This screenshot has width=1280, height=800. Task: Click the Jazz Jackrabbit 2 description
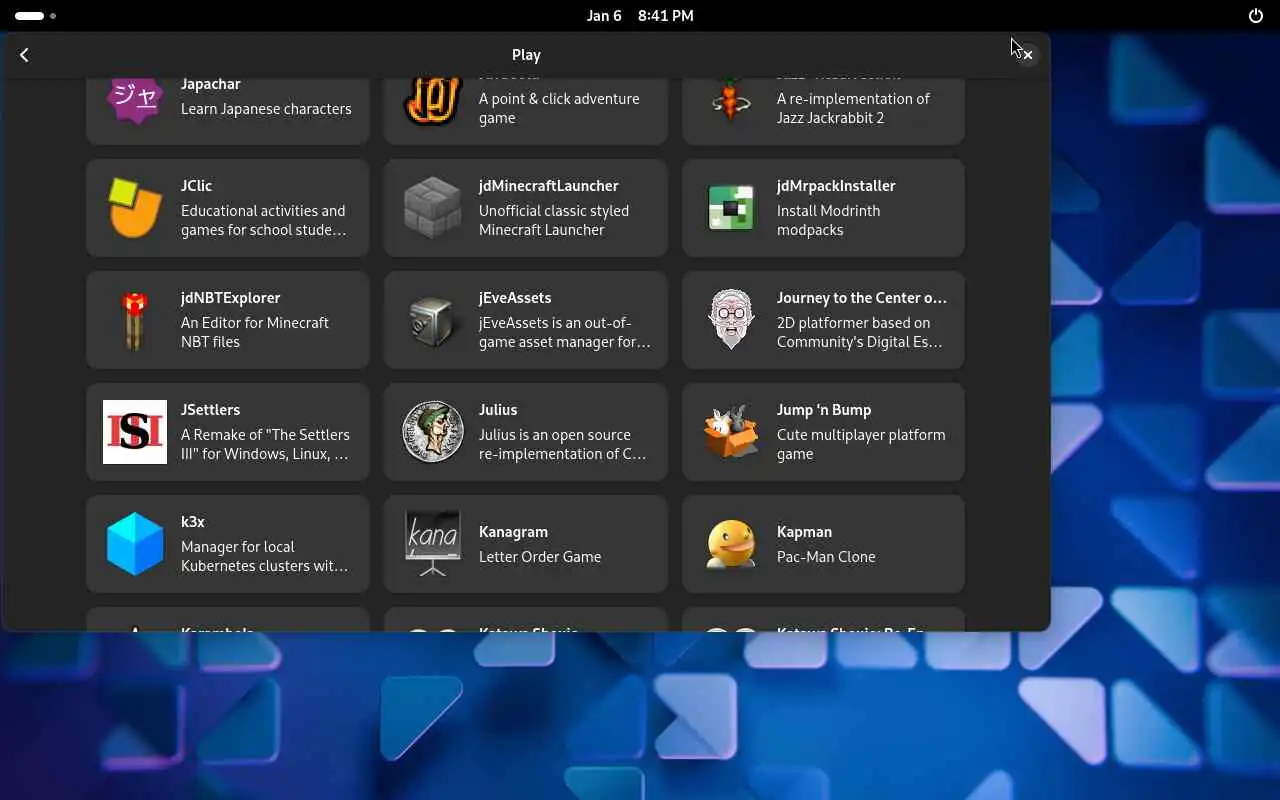(853, 108)
